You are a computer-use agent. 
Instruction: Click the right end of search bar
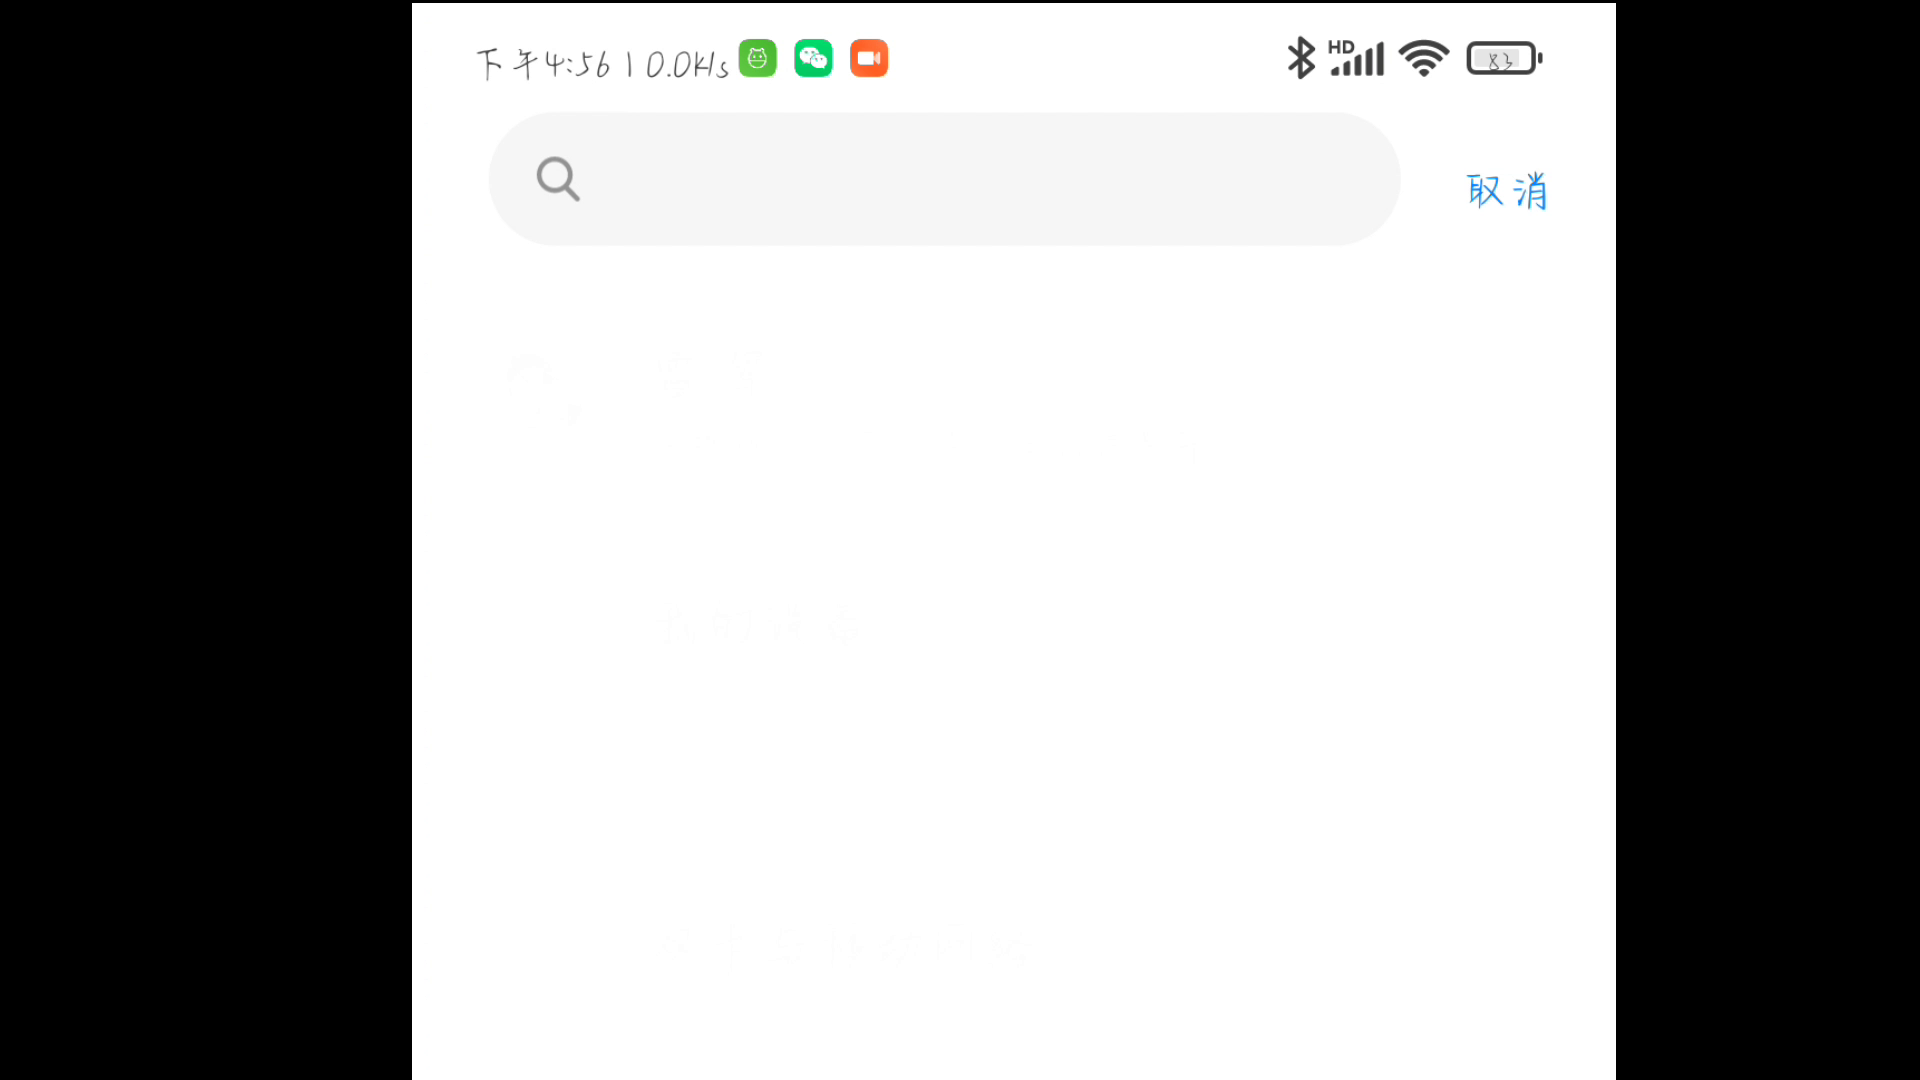[x=1360, y=179]
